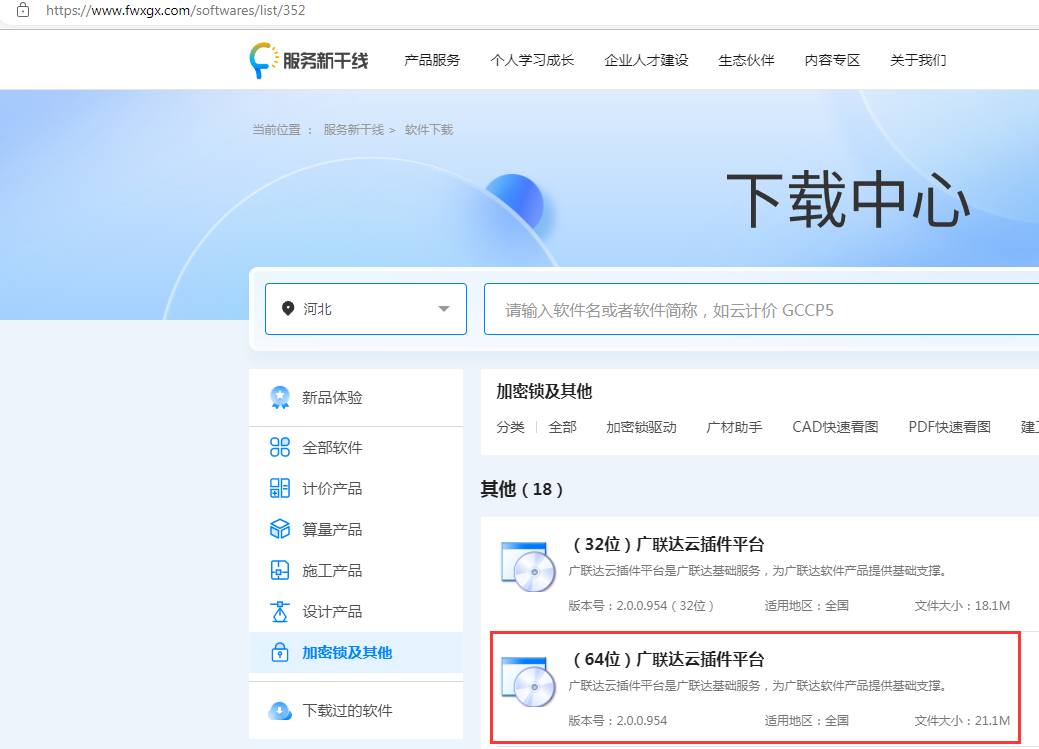Open the 内容专区 menu
This screenshot has height=749, width=1039.
(832, 60)
